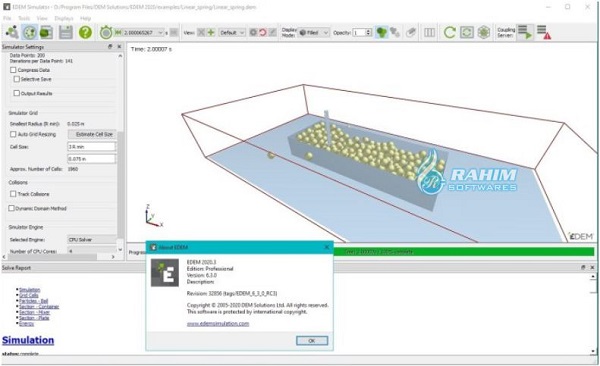Open the Energy report link

click(x=26, y=324)
